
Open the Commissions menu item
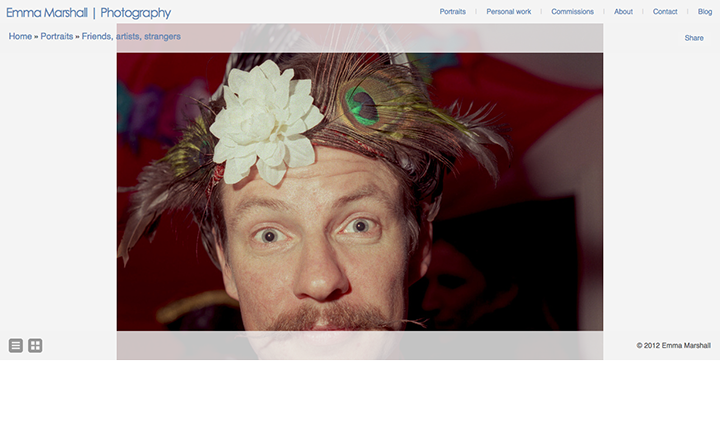click(x=572, y=11)
